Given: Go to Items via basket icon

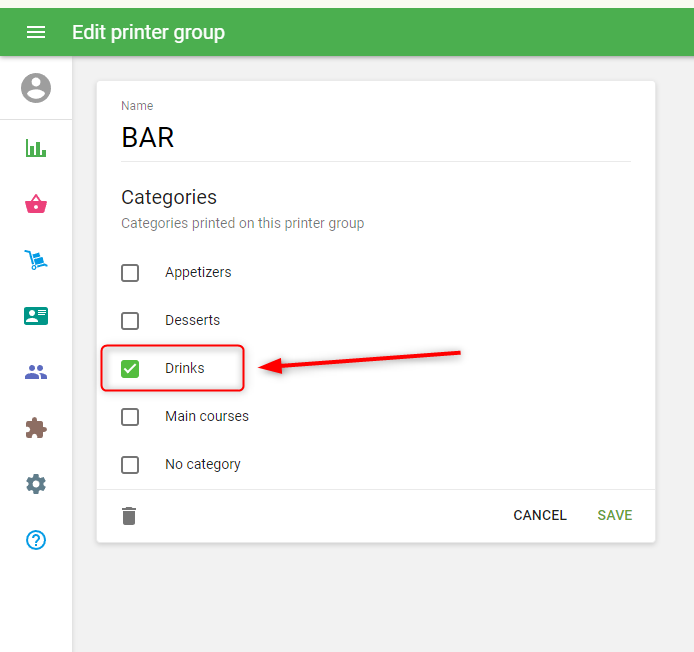Looking at the screenshot, I should pos(36,205).
